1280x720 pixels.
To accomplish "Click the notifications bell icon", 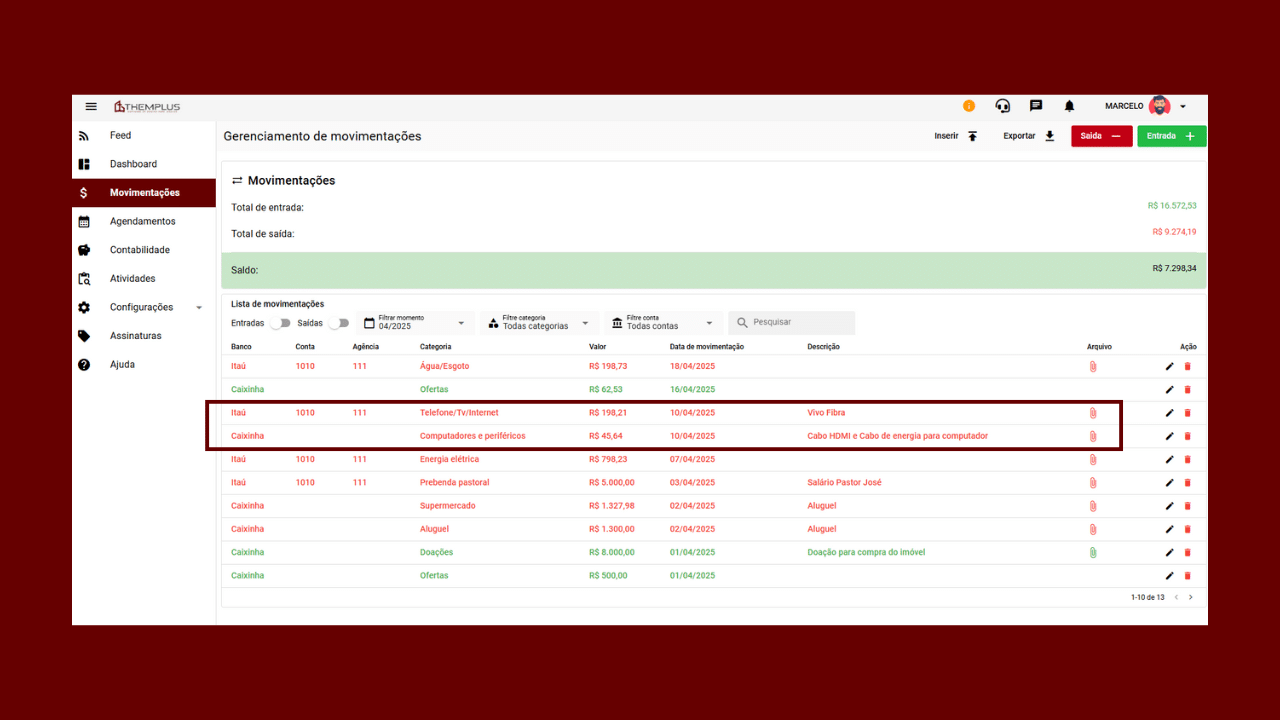I will (x=1069, y=106).
